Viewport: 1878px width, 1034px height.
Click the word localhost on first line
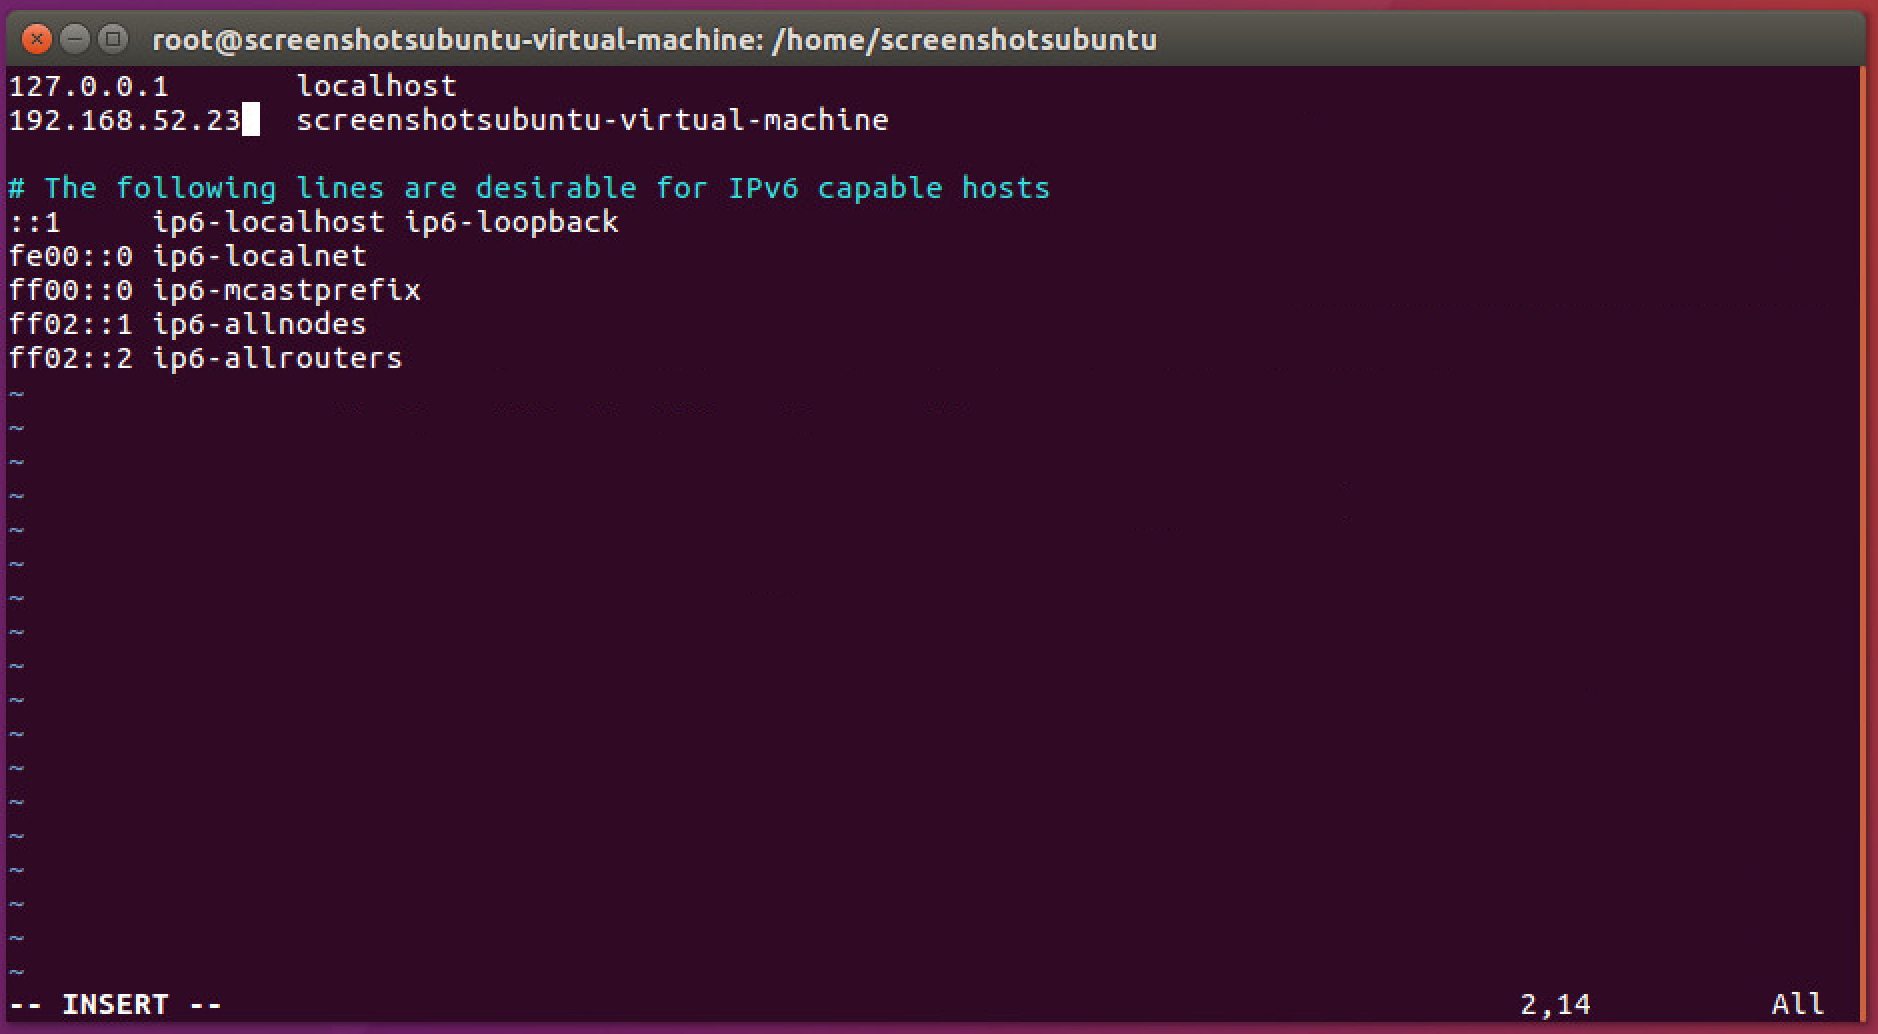376,86
